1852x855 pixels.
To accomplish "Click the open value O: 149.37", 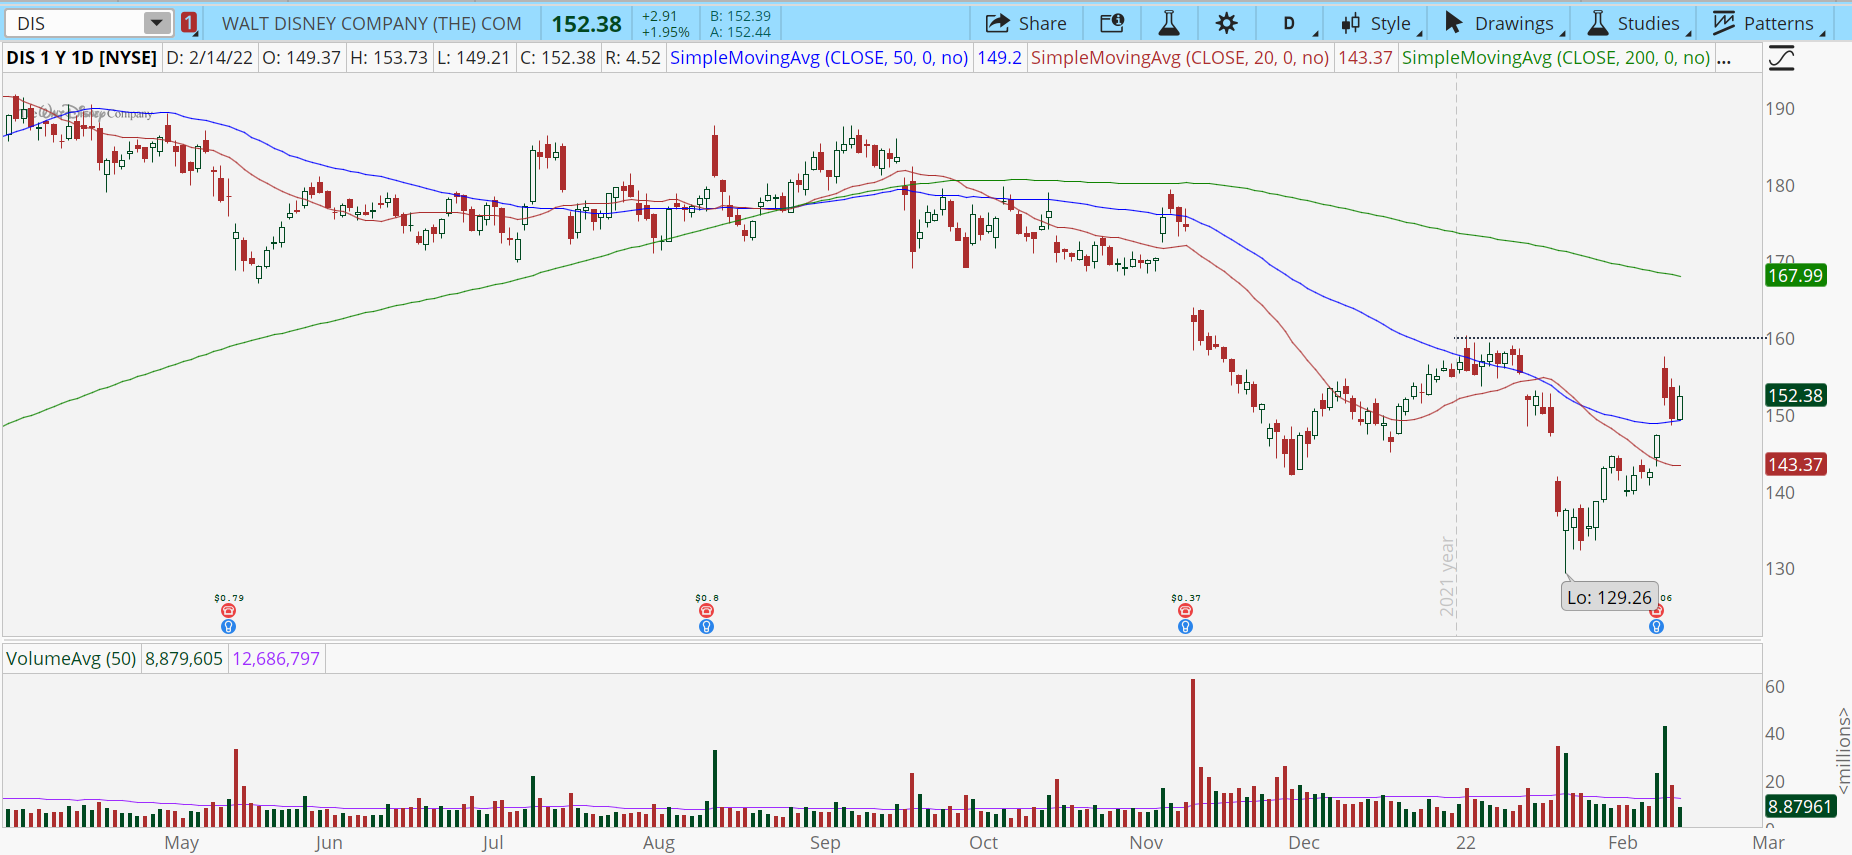I will pos(302,58).
